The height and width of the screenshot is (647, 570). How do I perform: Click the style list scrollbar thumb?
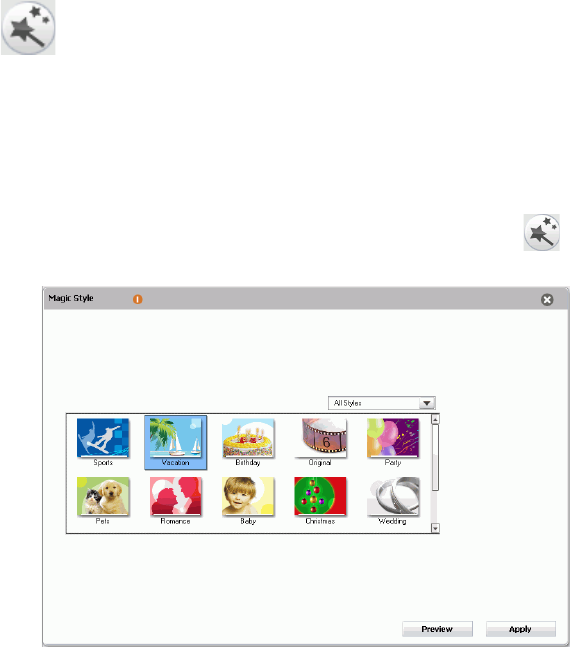pyautogui.click(x=435, y=458)
